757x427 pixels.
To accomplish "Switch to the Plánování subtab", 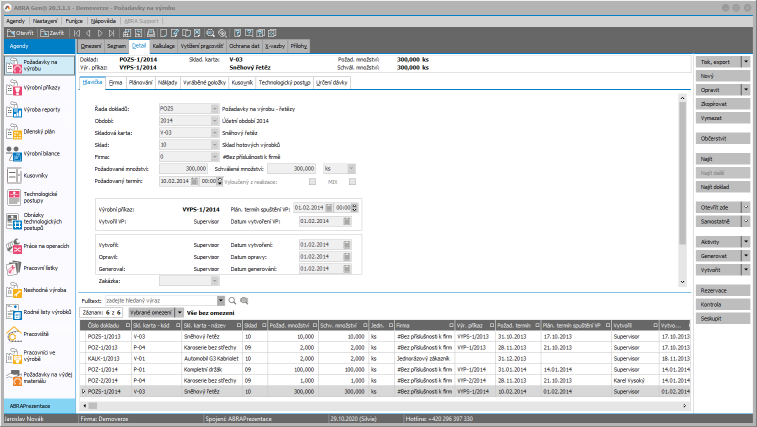I will click(x=140, y=83).
